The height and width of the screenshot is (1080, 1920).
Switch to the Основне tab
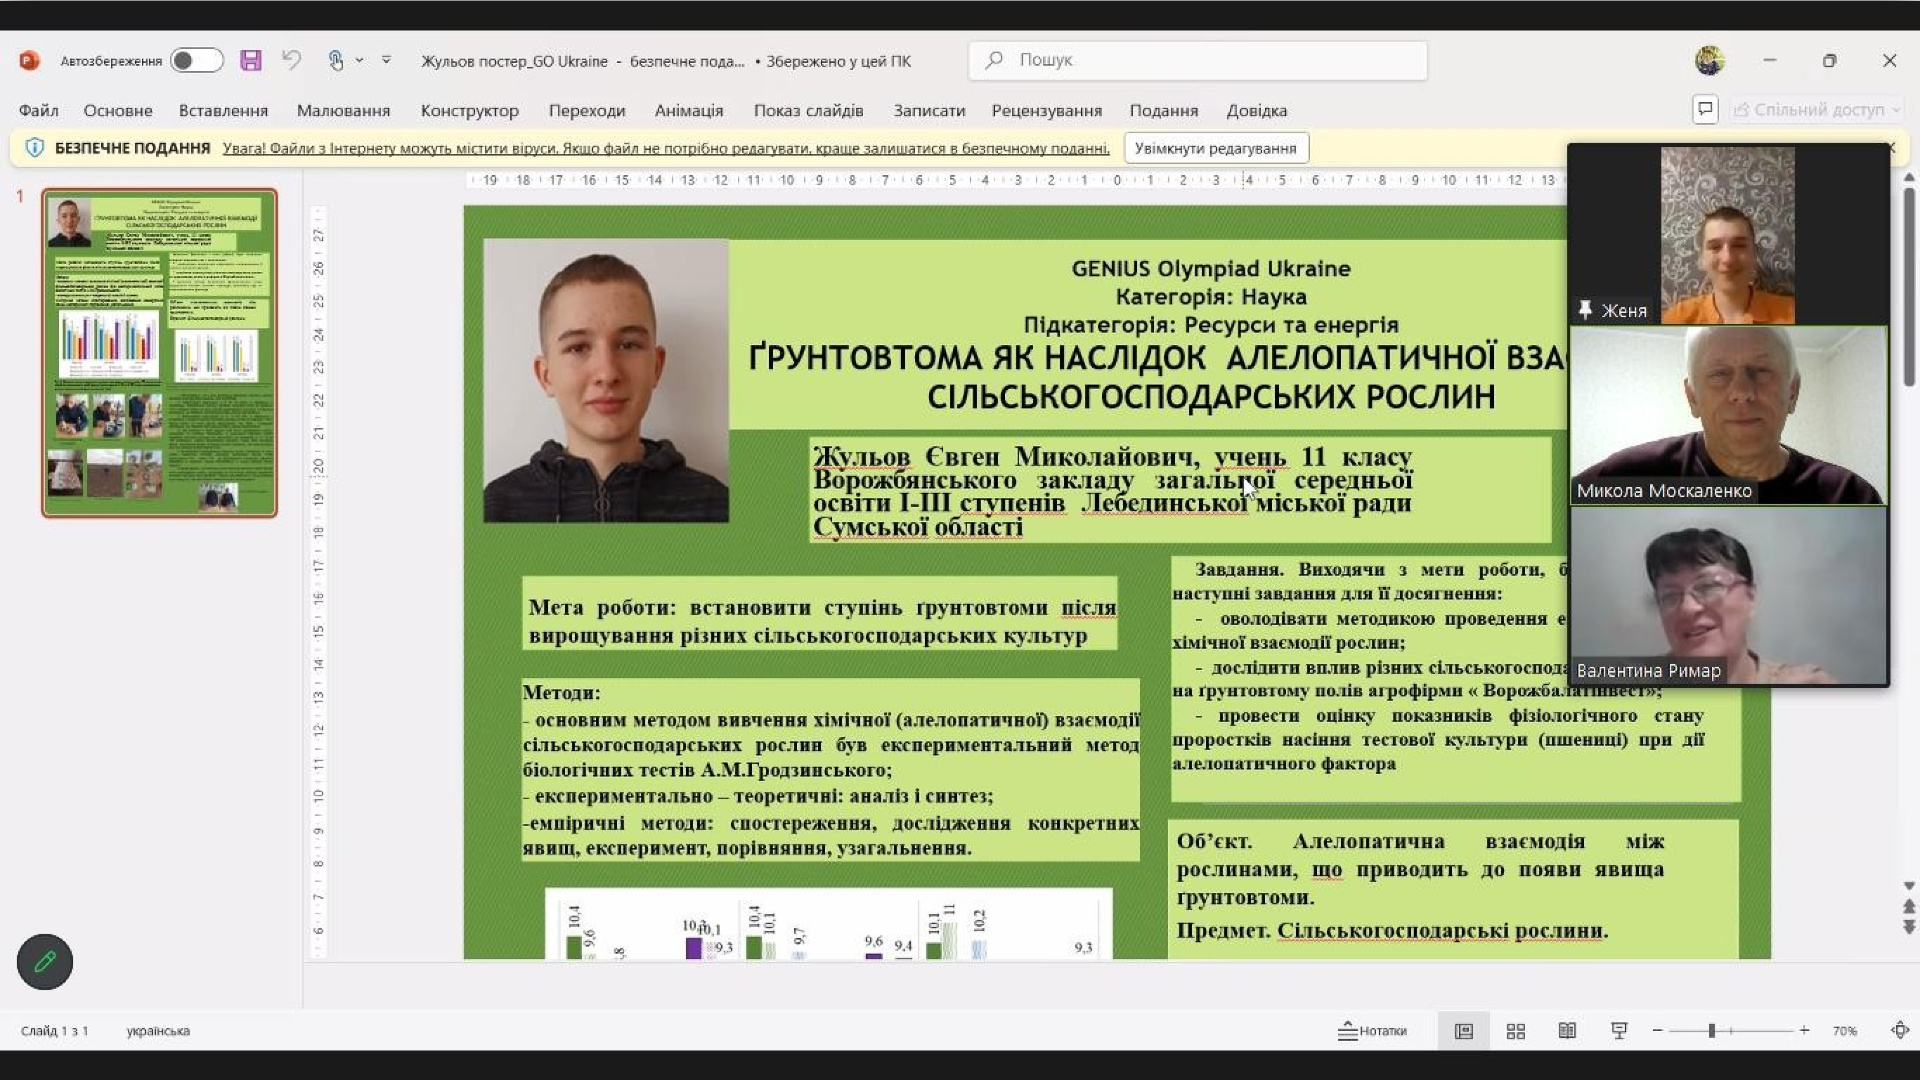118,110
